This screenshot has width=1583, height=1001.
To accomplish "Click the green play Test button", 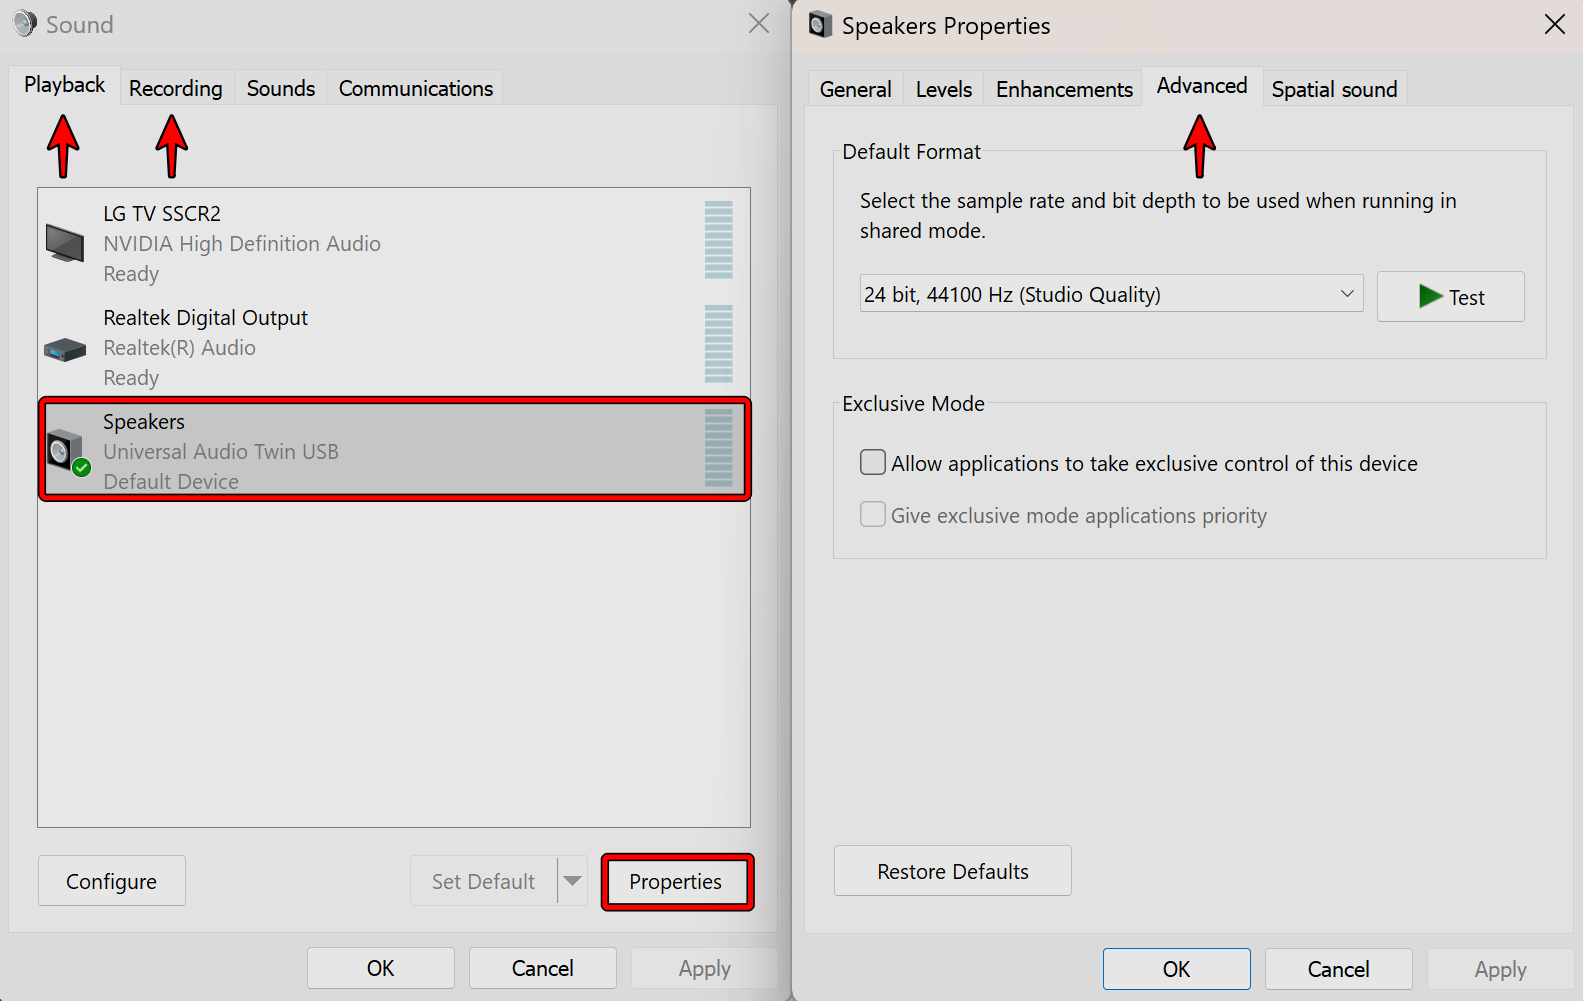I will click(x=1450, y=297).
